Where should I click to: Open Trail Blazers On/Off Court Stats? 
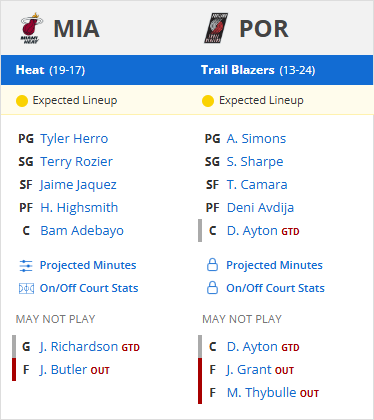(275, 288)
